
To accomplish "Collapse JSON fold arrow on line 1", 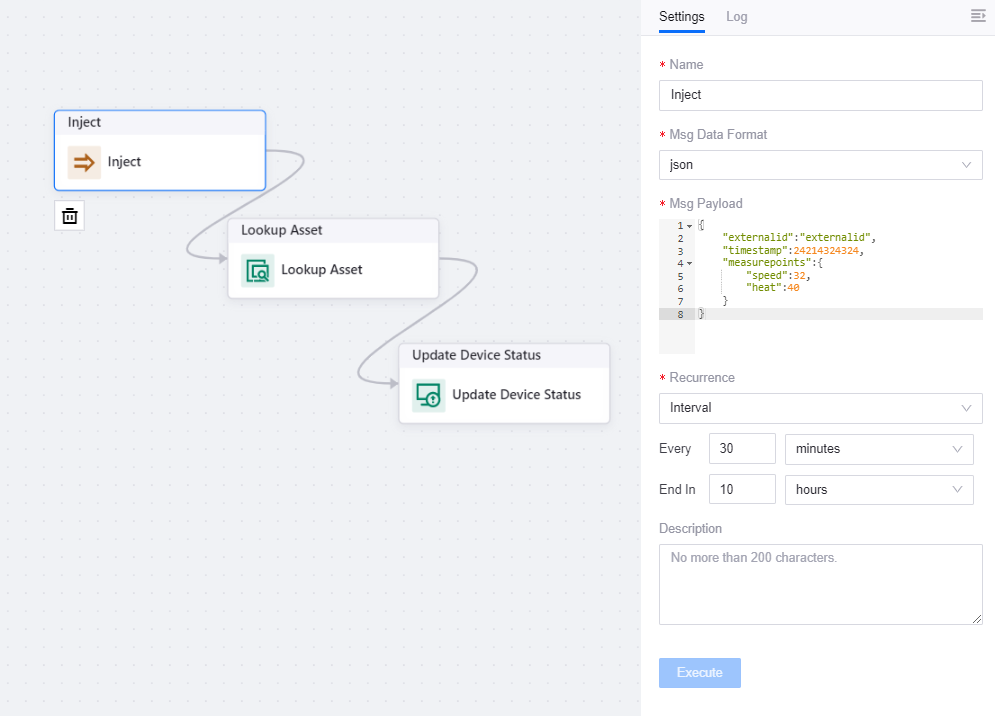I will [x=690, y=226].
